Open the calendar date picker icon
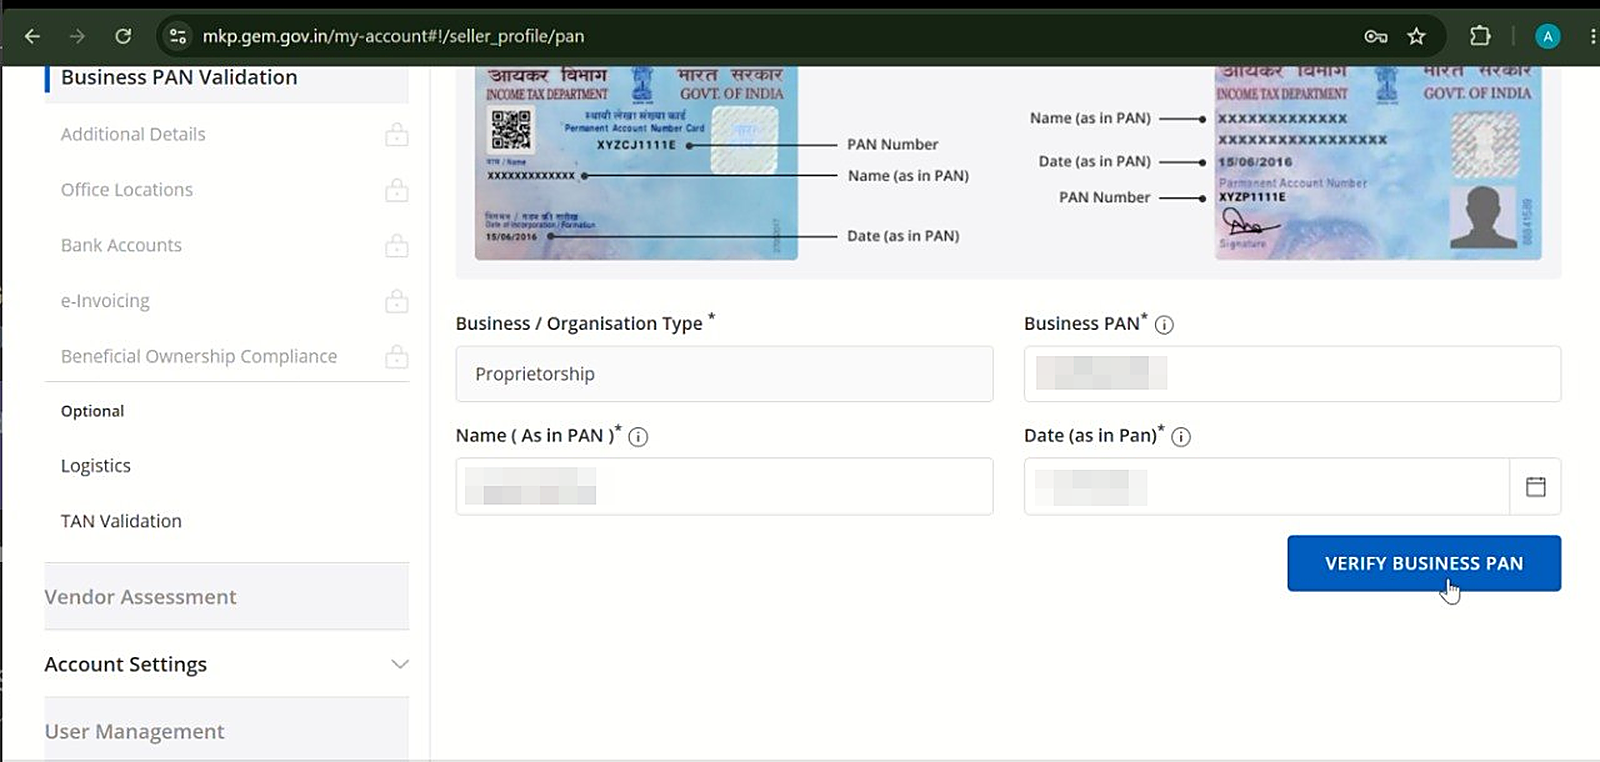 [1536, 487]
